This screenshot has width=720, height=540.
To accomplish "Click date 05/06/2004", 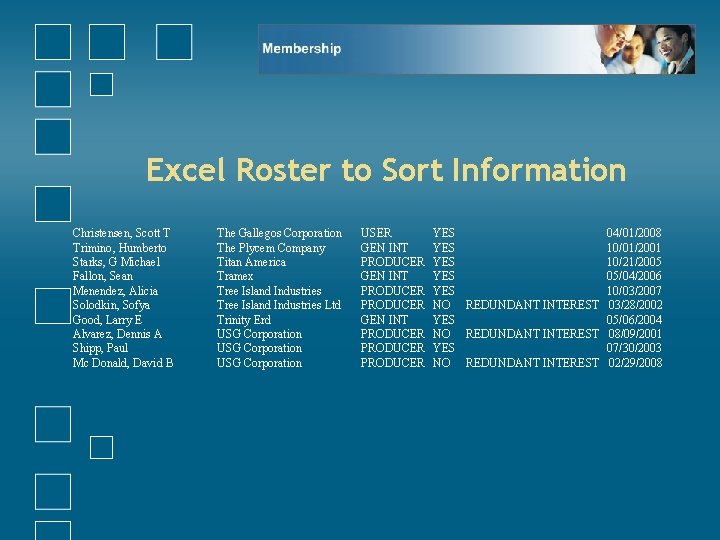I will 634,320.
